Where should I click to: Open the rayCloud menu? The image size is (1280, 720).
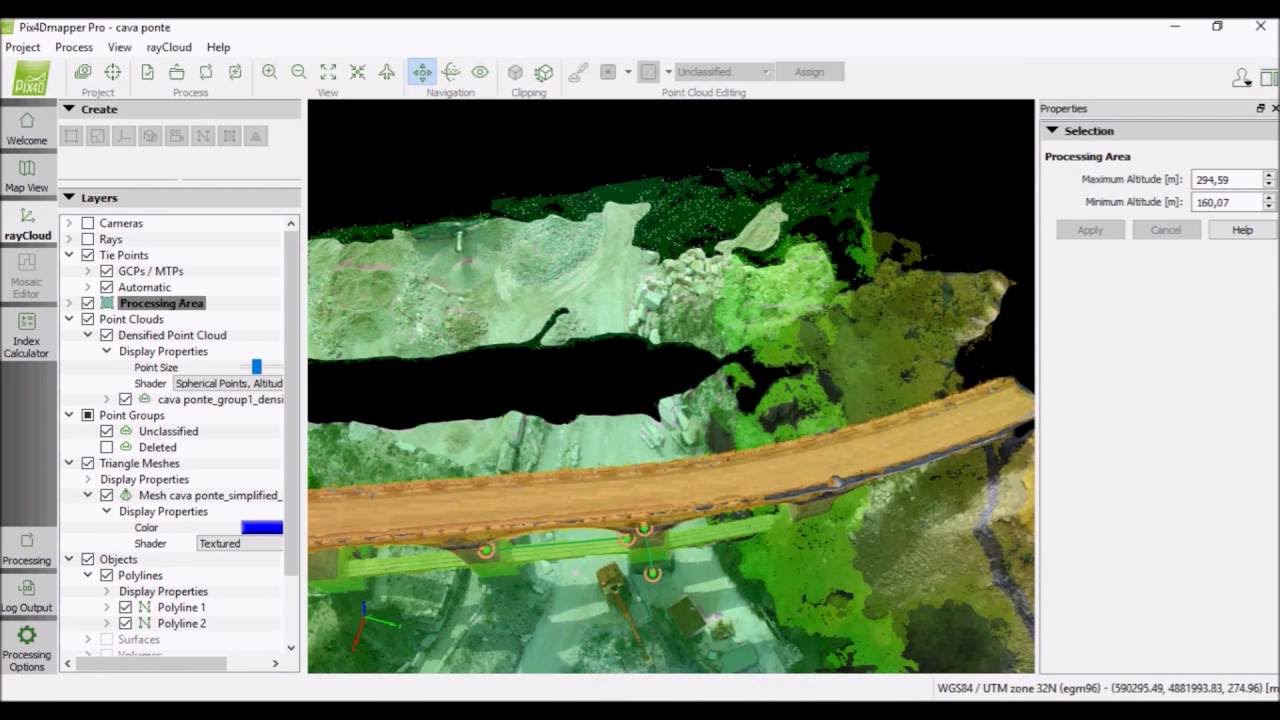[x=169, y=47]
